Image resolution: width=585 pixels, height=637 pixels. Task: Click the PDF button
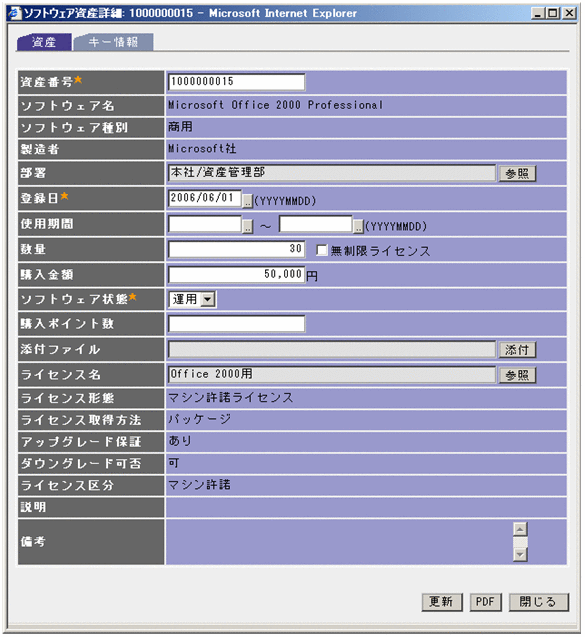(x=485, y=602)
